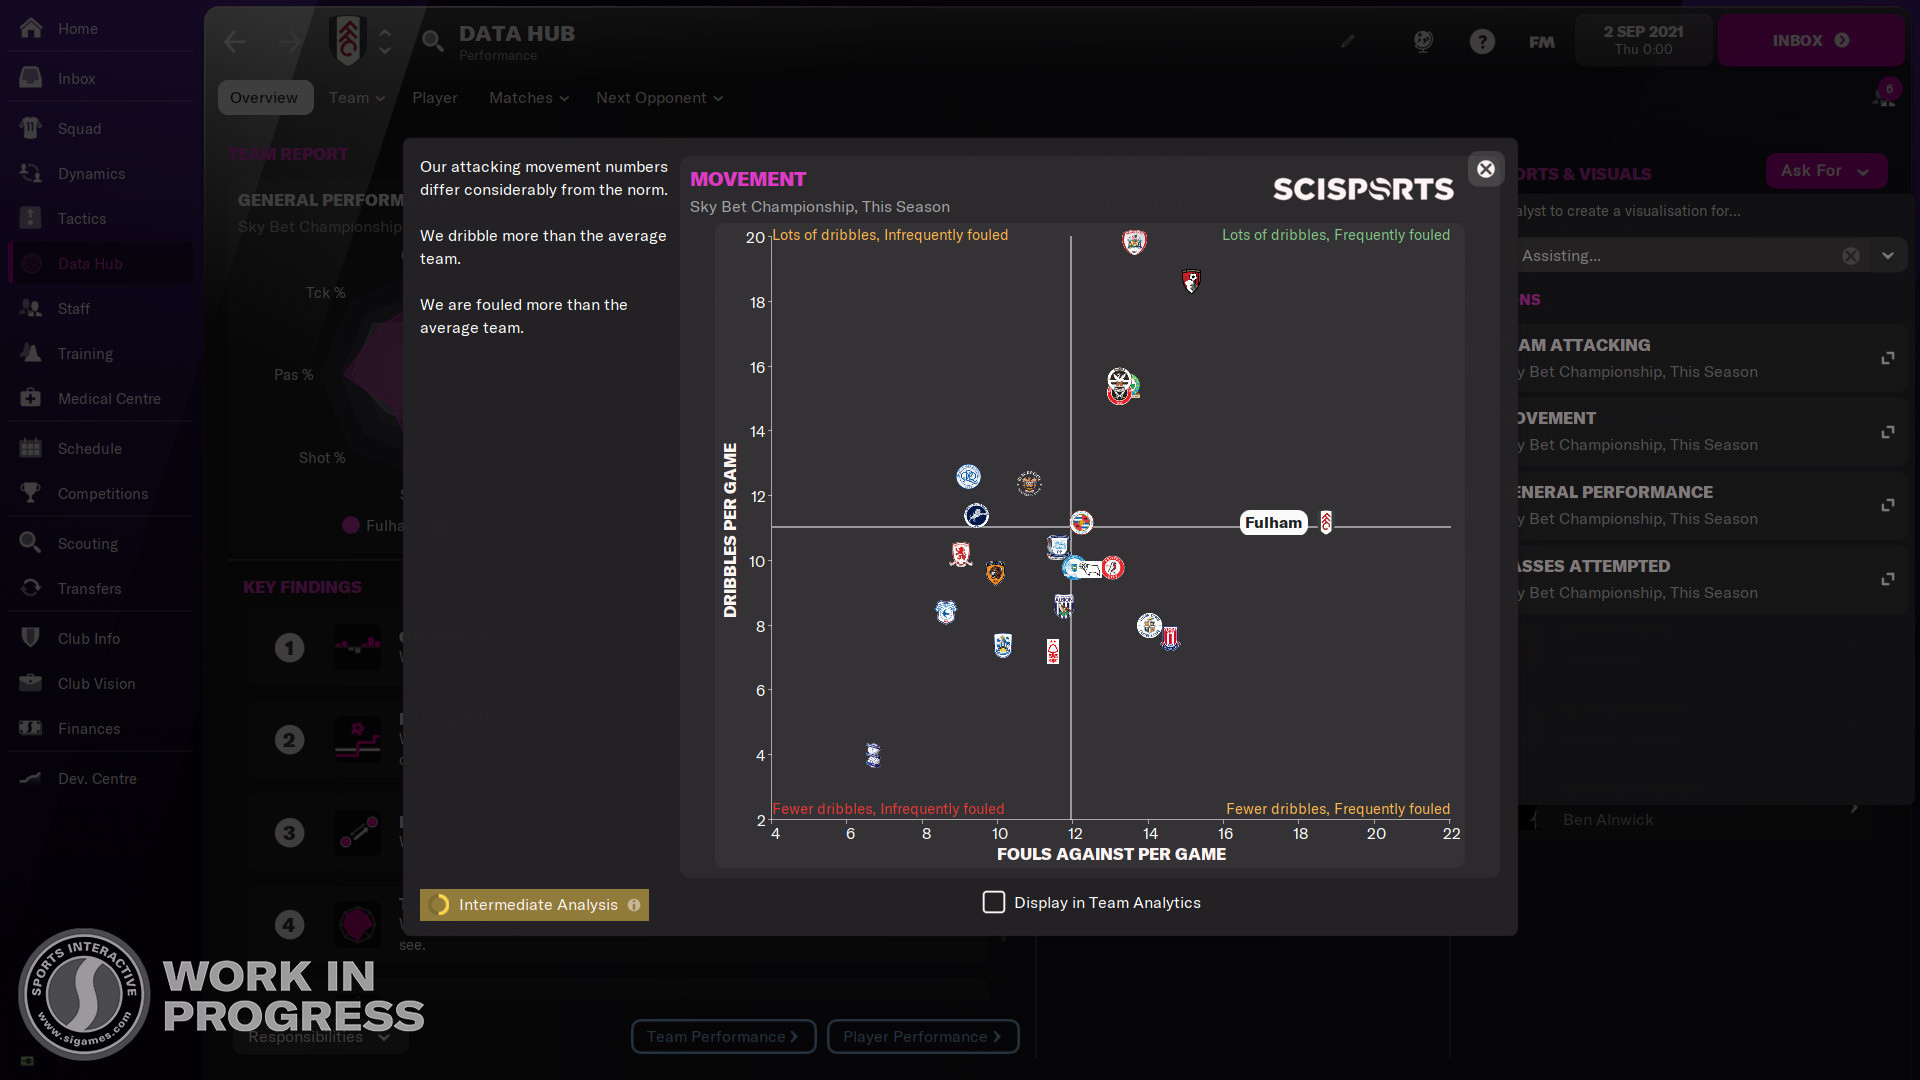
Task: Select the Overview tab
Action: pyautogui.click(x=262, y=98)
